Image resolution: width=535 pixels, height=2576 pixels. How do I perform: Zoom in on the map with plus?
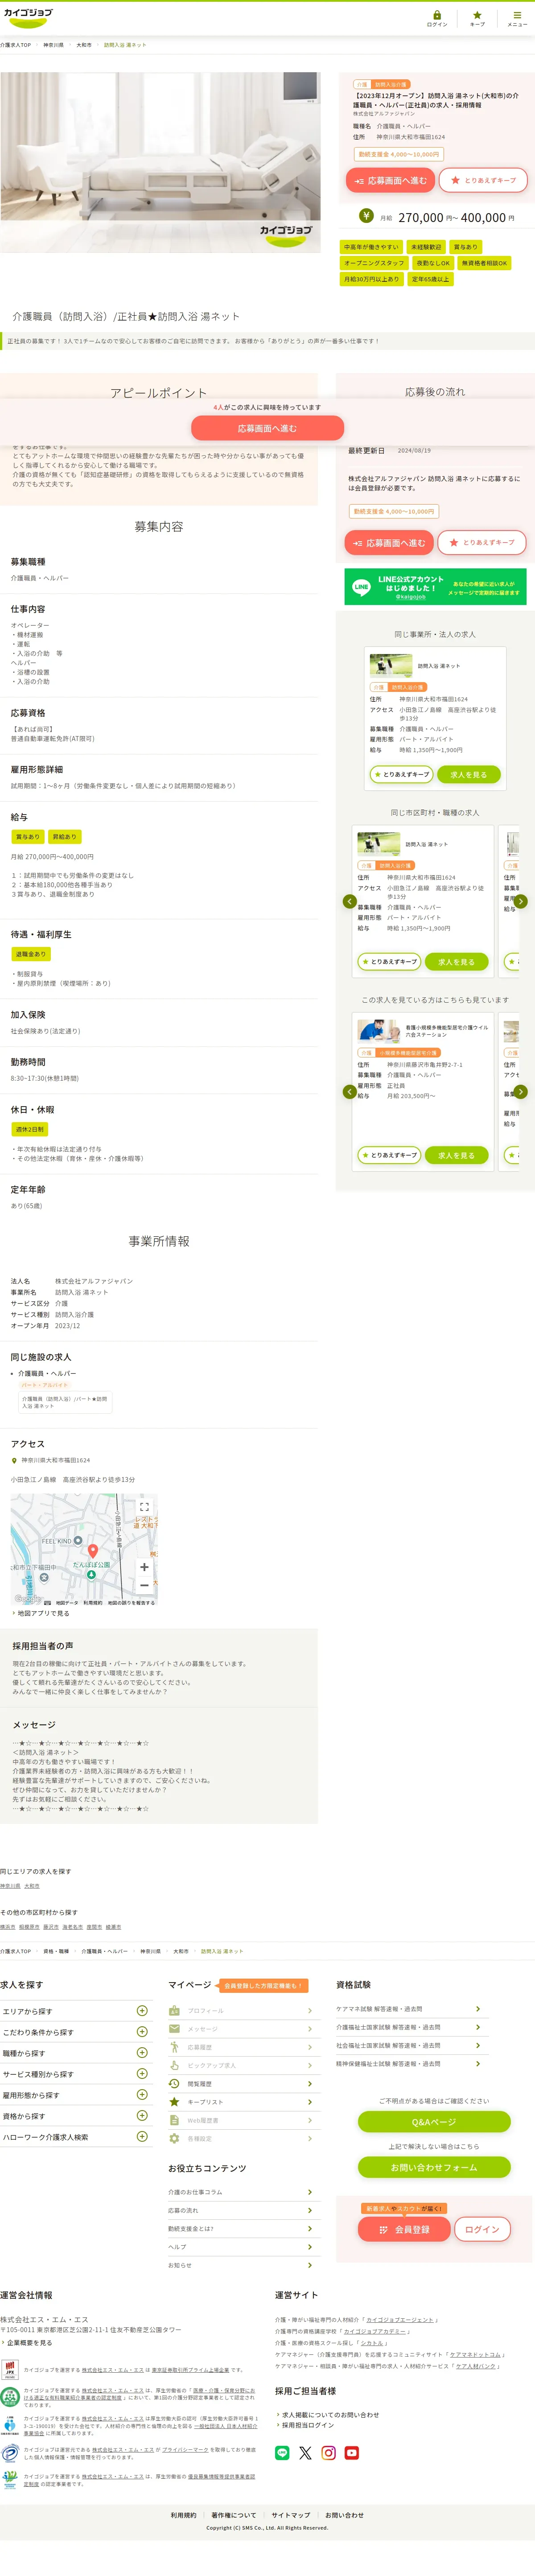[x=144, y=1567]
